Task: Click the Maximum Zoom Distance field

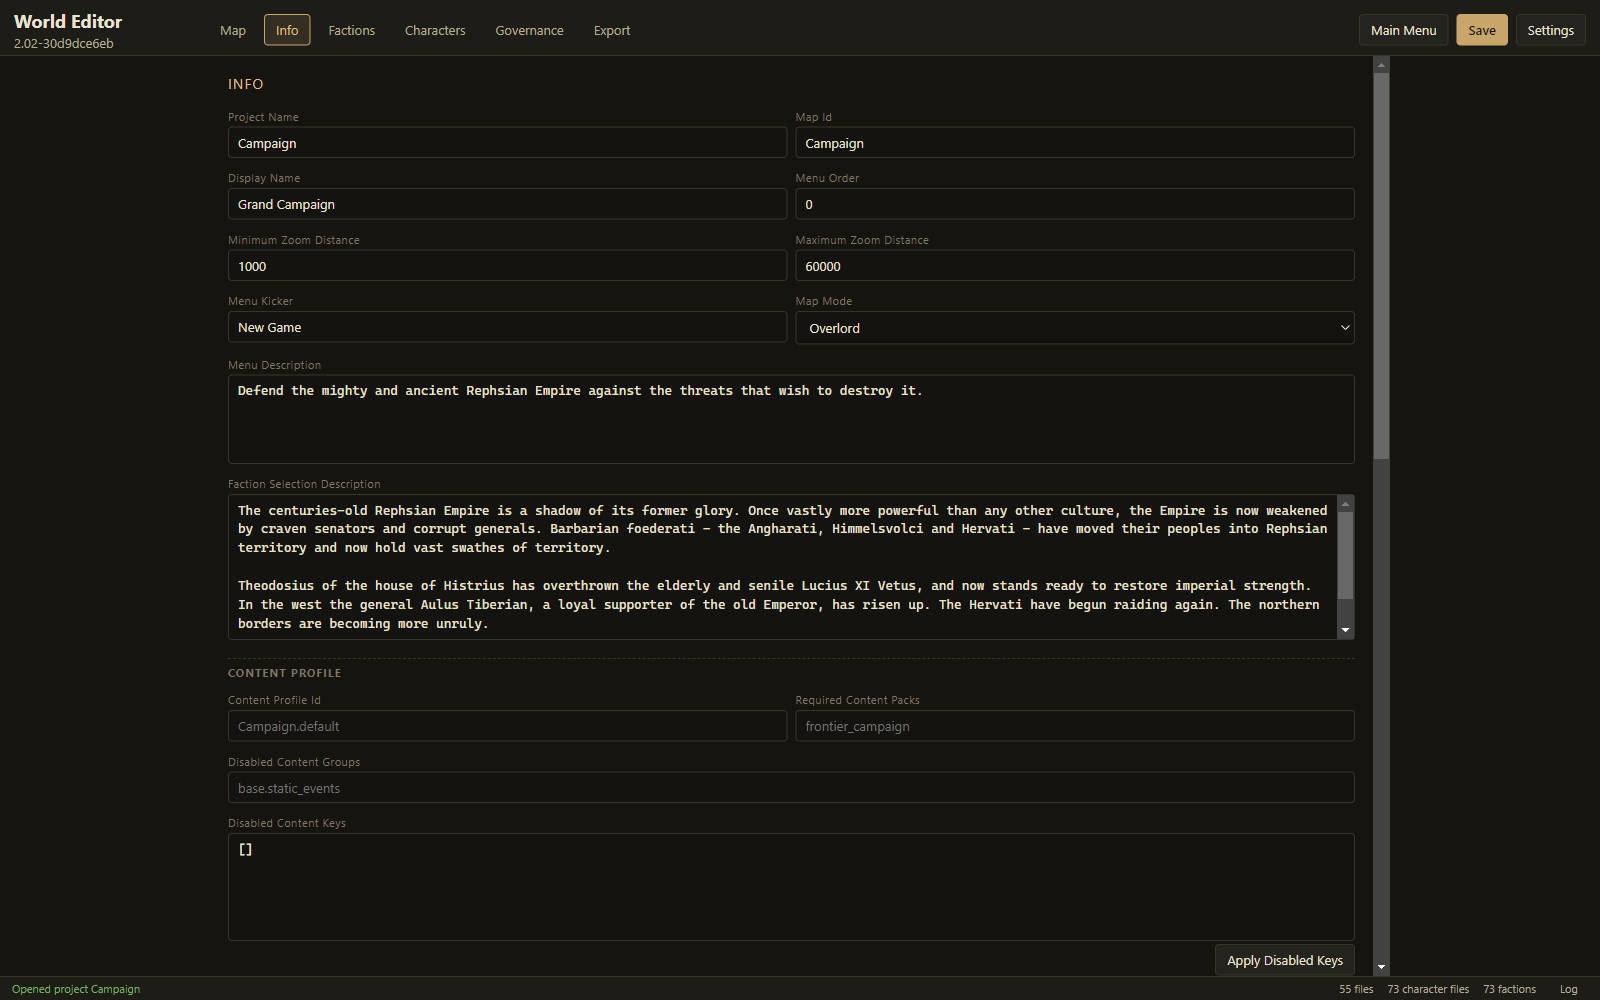Action: [1075, 266]
